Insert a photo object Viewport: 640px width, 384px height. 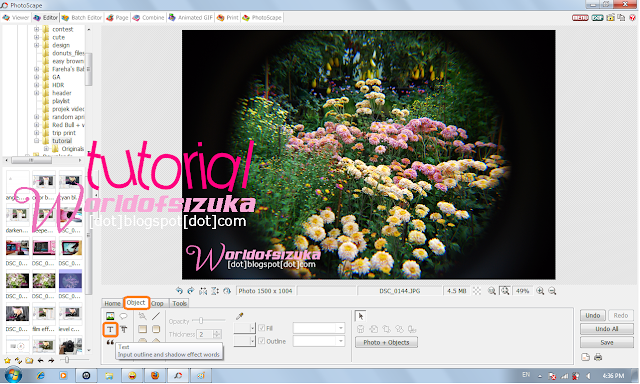[x=110, y=316]
